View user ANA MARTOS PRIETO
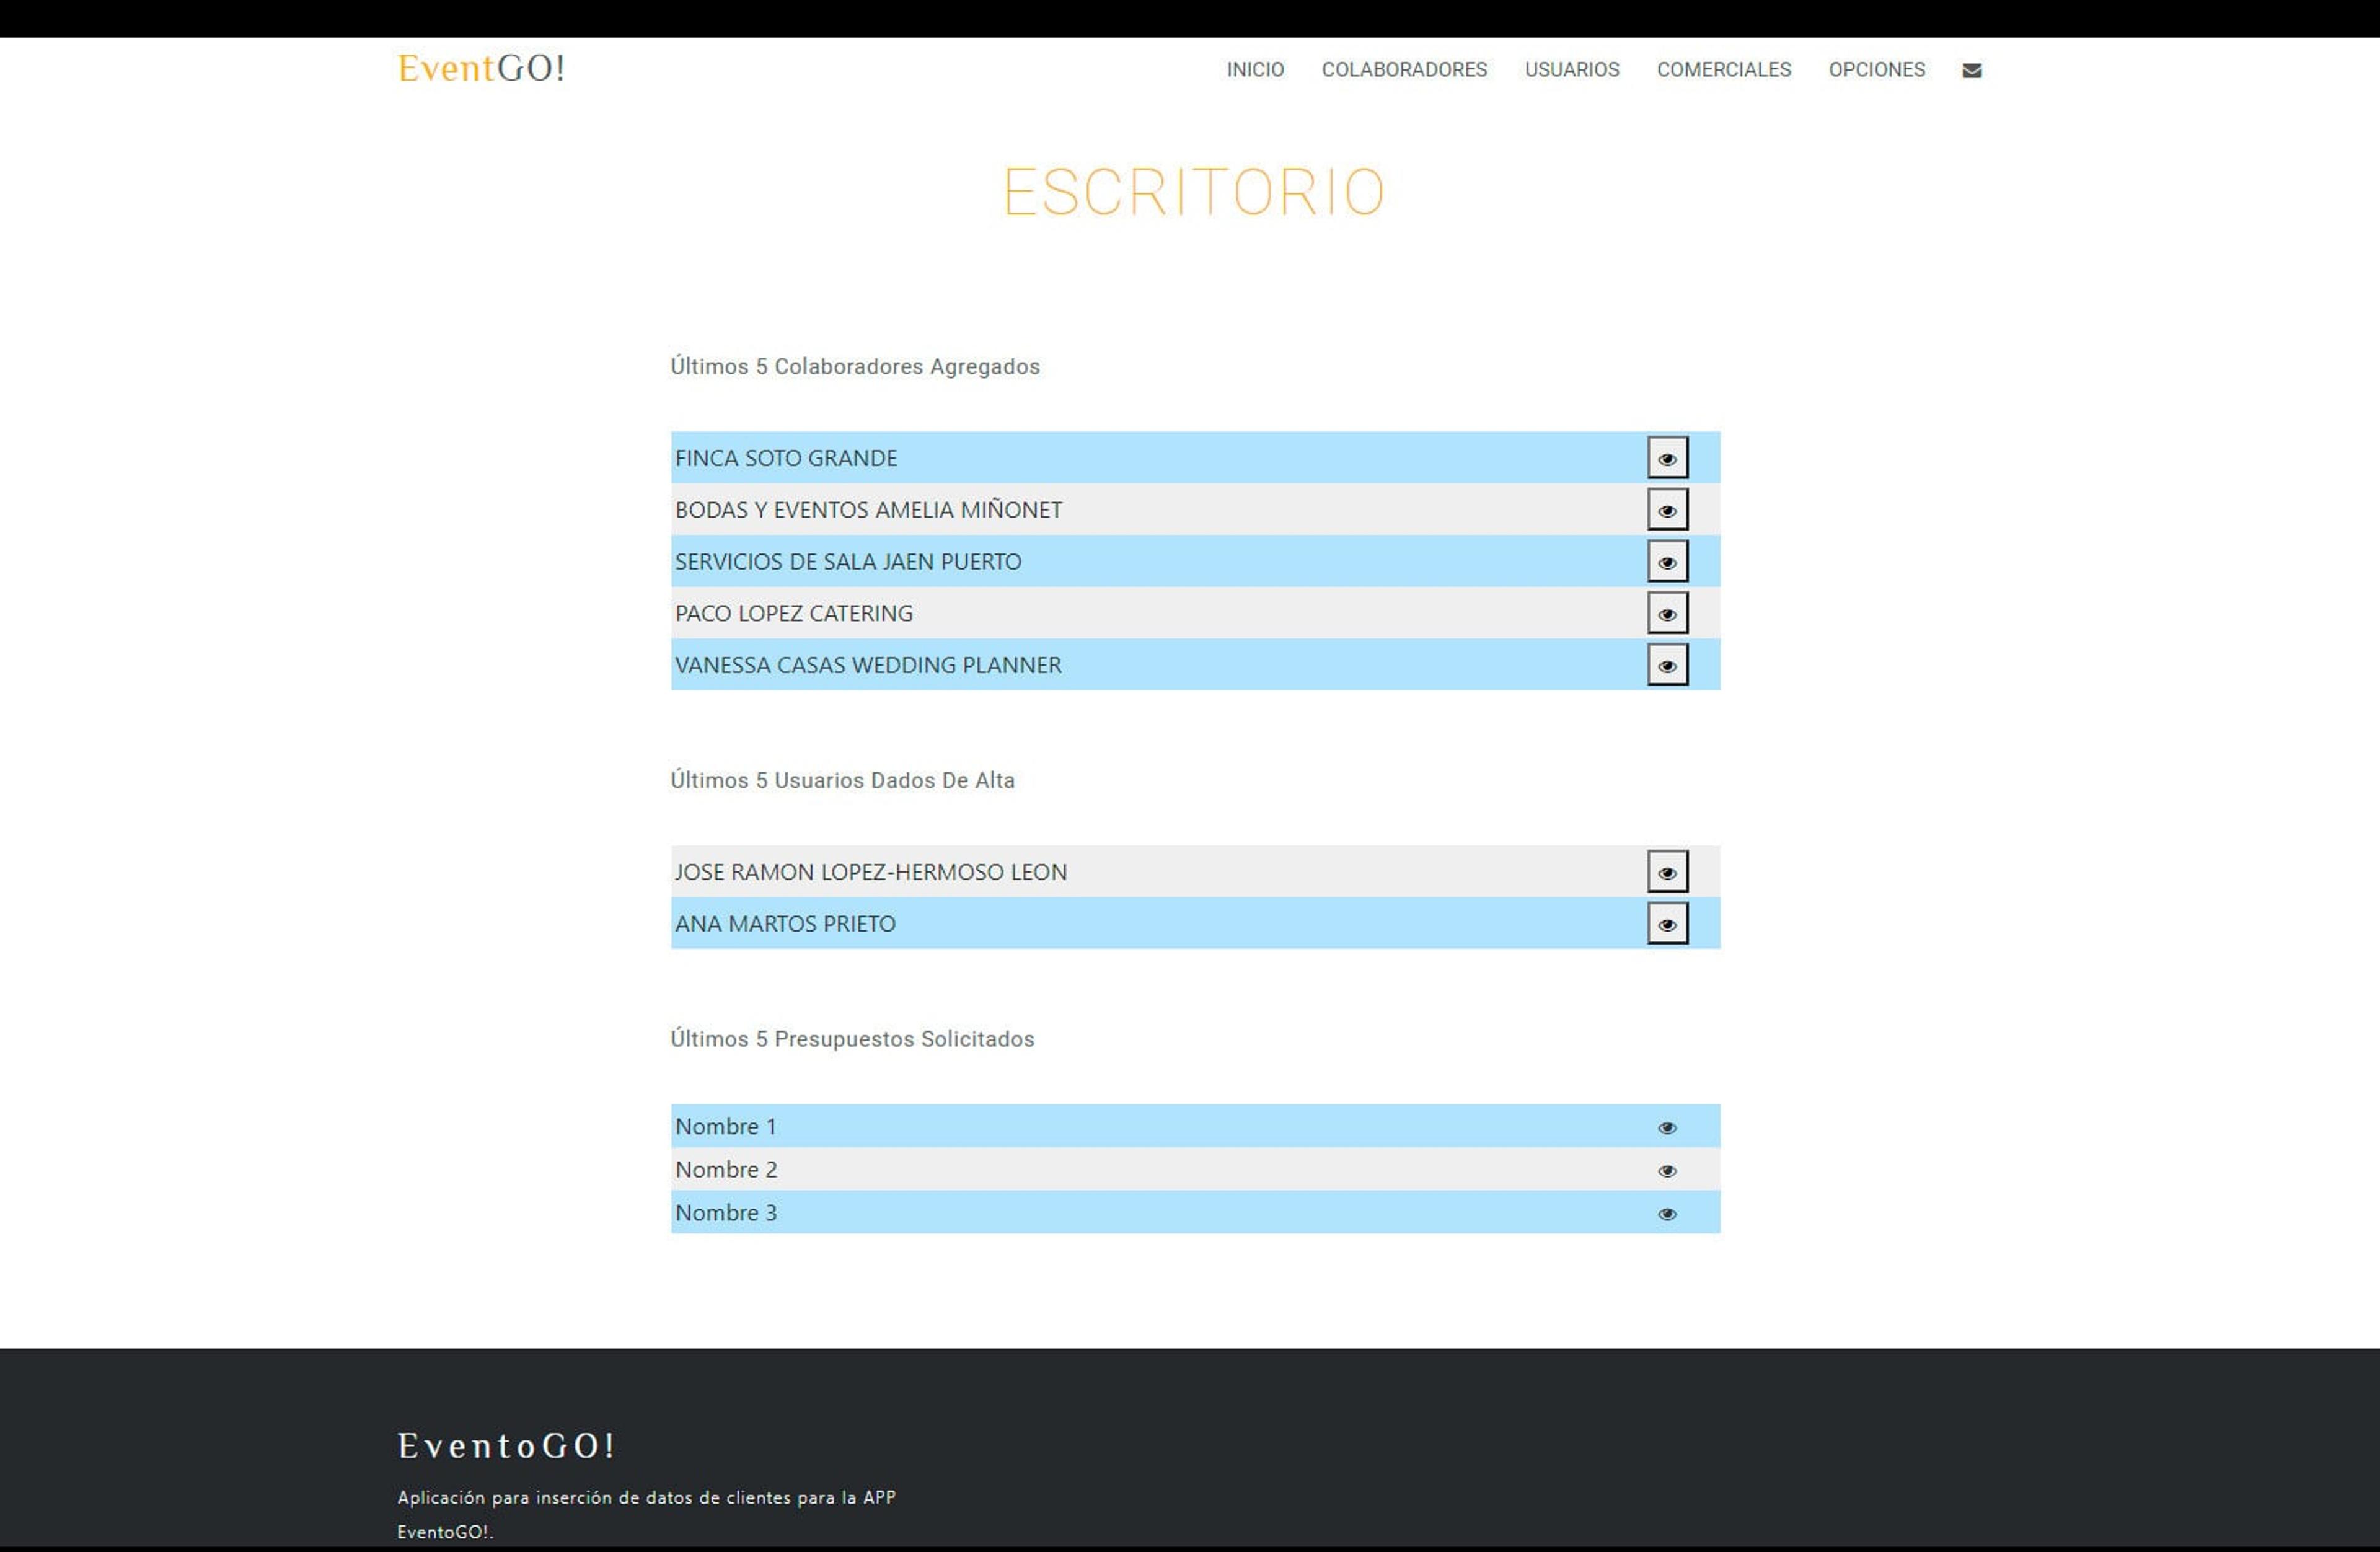This screenshot has width=2380, height=1552. (x=1667, y=924)
